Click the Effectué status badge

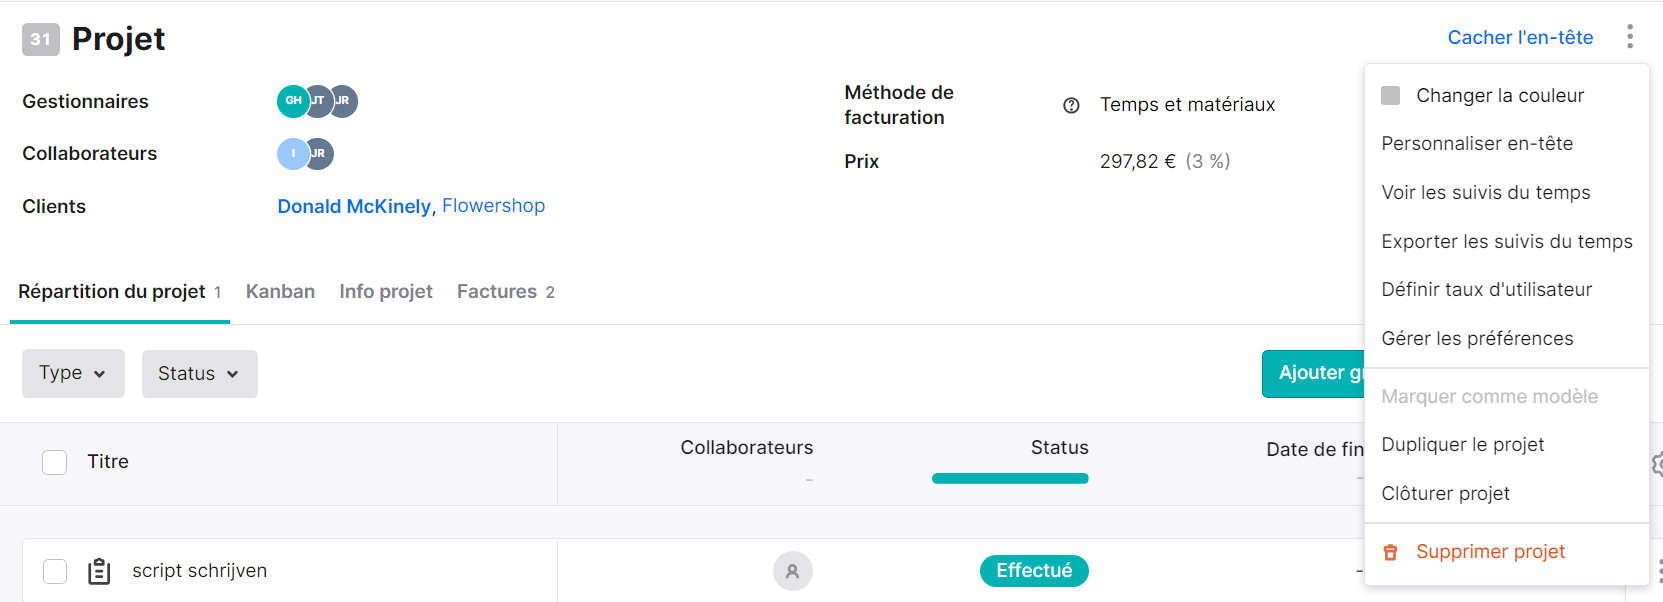(1034, 571)
